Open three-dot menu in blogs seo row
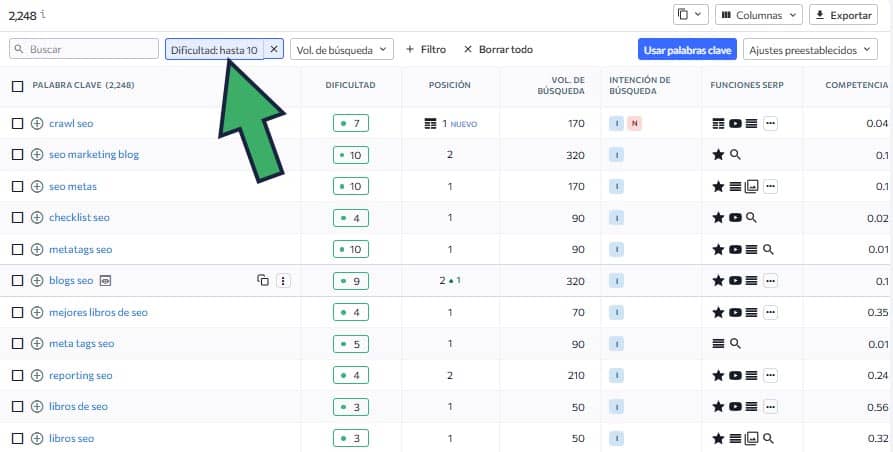Screen dimensions: 893x452 pyautogui.click(x=283, y=281)
